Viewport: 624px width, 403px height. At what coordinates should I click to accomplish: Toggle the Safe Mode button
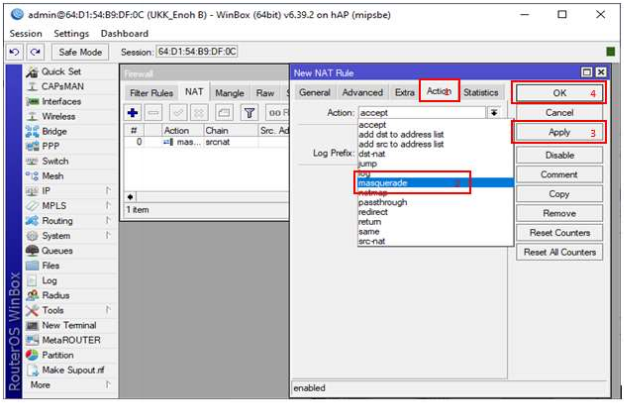tap(80, 52)
